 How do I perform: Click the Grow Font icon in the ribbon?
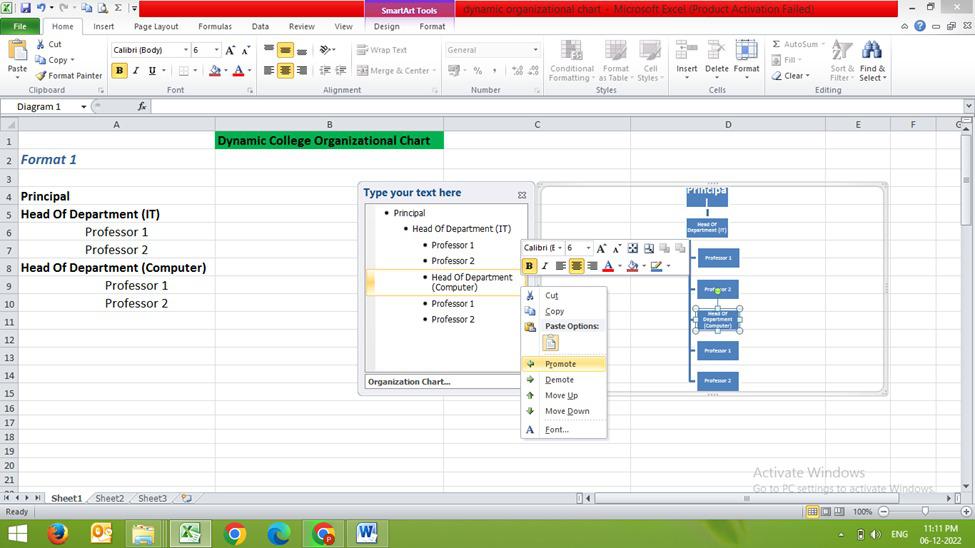pos(230,50)
